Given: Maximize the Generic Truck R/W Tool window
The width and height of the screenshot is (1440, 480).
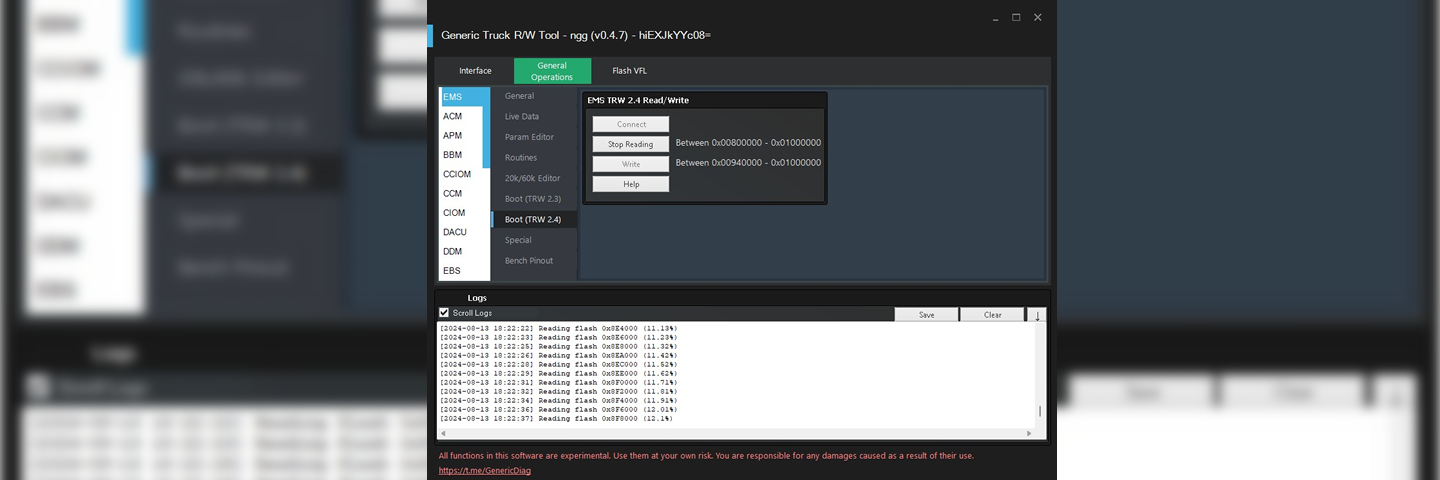Looking at the screenshot, I should [1016, 17].
